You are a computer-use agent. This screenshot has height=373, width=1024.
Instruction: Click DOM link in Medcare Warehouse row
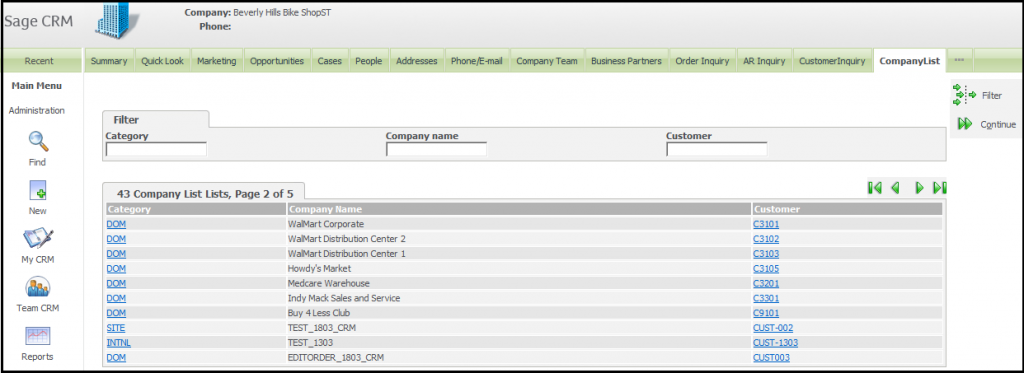pyautogui.click(x=116, y=284)
